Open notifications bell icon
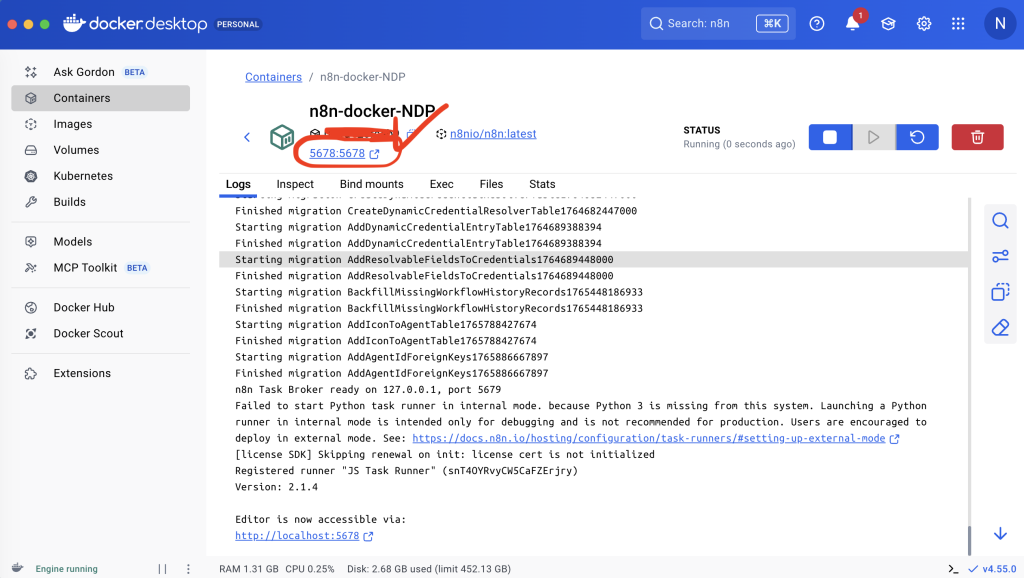Image resolution: width=1024 pixels, height=578 pixels. click(853, 23)
